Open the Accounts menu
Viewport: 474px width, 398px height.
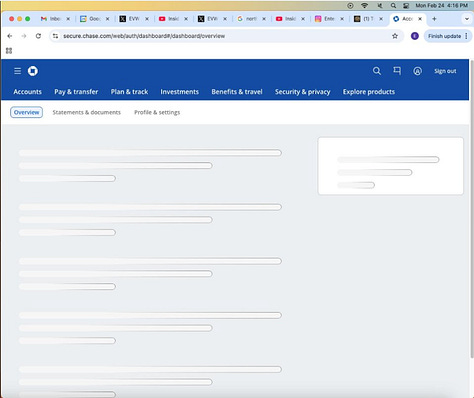[28, 92]
